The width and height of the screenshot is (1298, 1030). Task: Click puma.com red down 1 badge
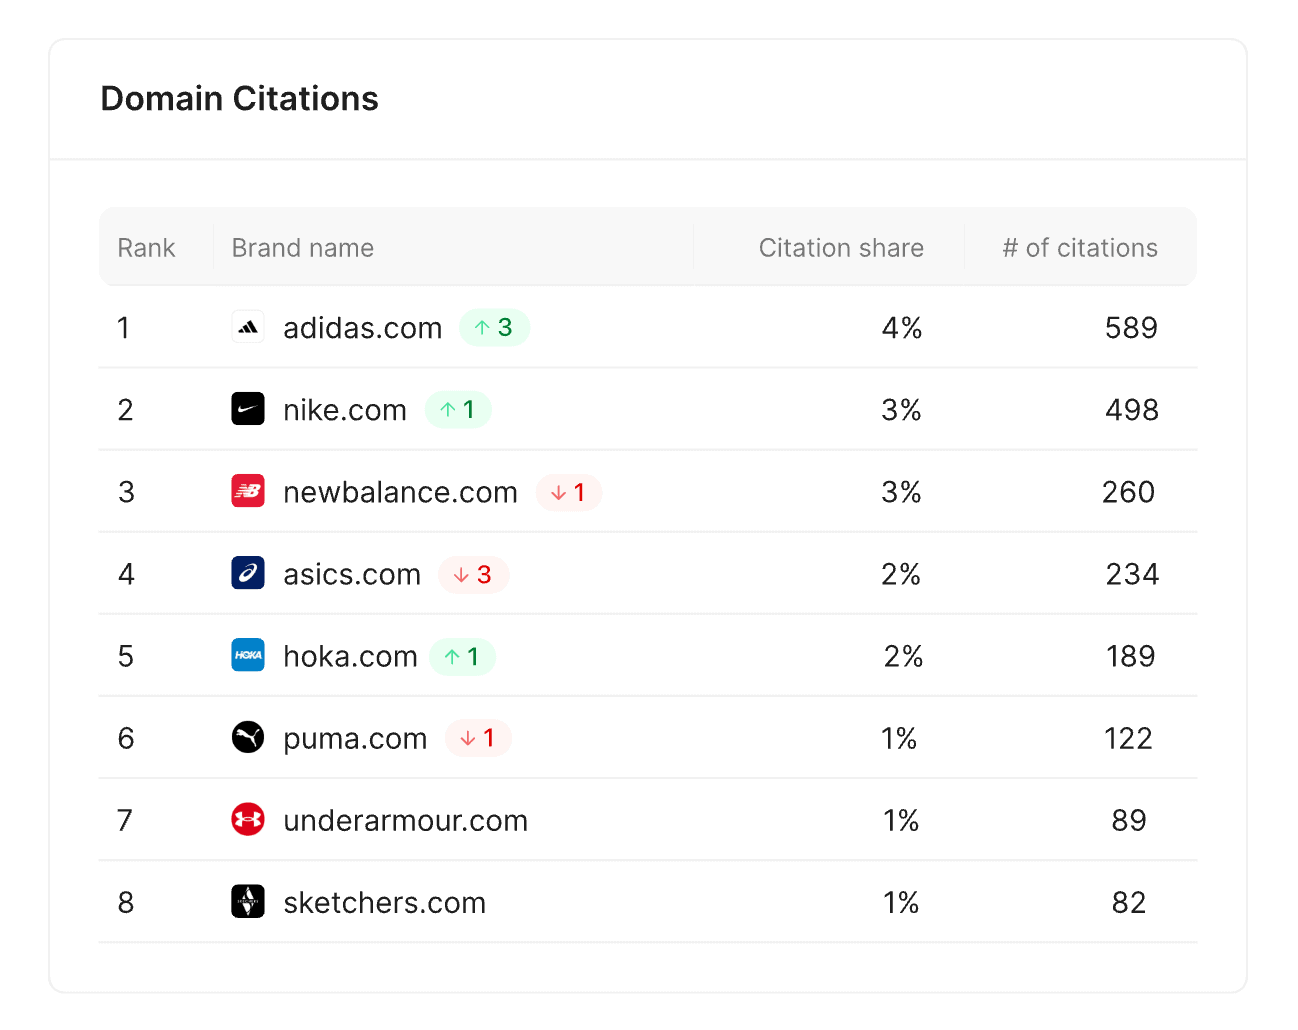[478, 738]
